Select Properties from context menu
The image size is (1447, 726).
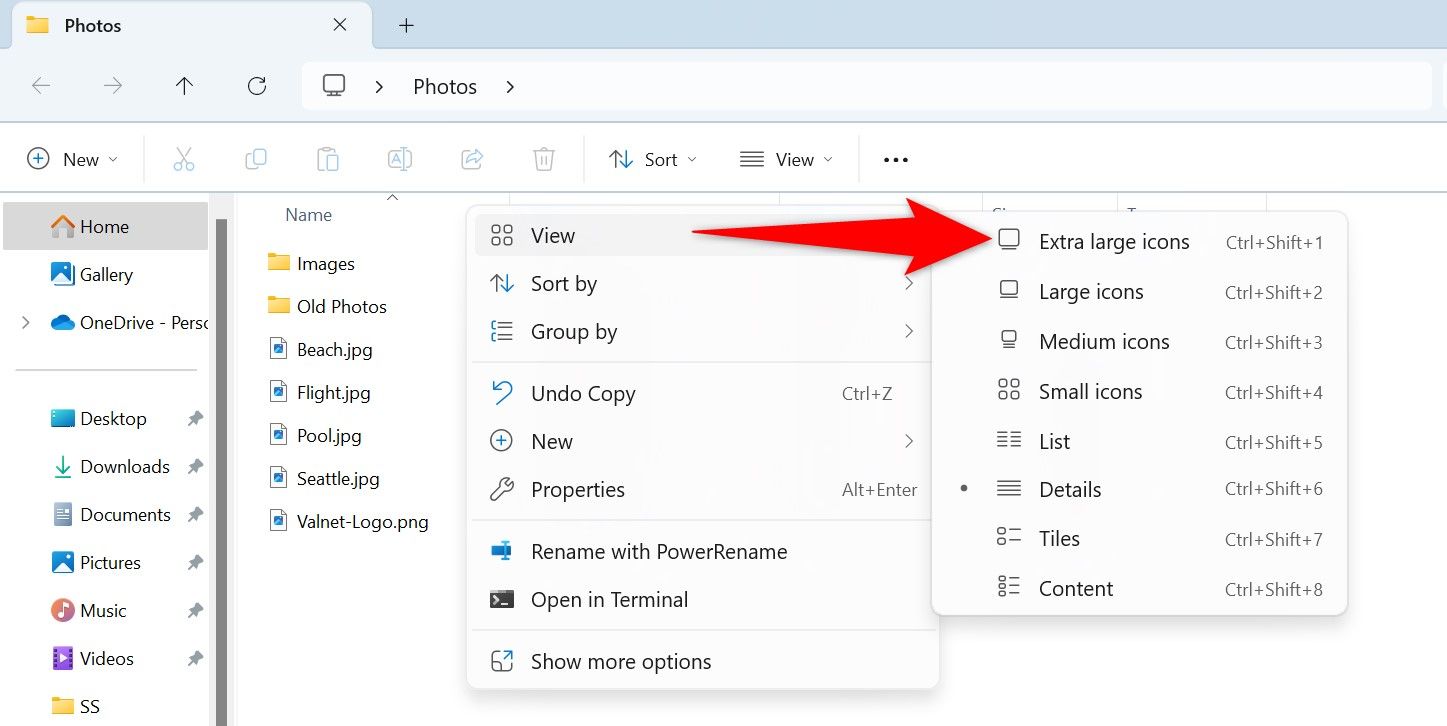tap(577, 490)
